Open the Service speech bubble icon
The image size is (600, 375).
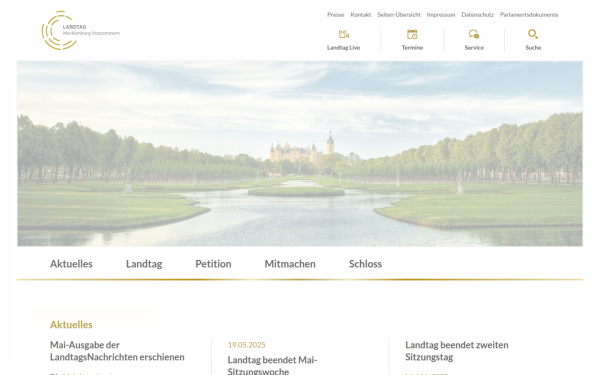pyautogui.click(x=474, y=34)
